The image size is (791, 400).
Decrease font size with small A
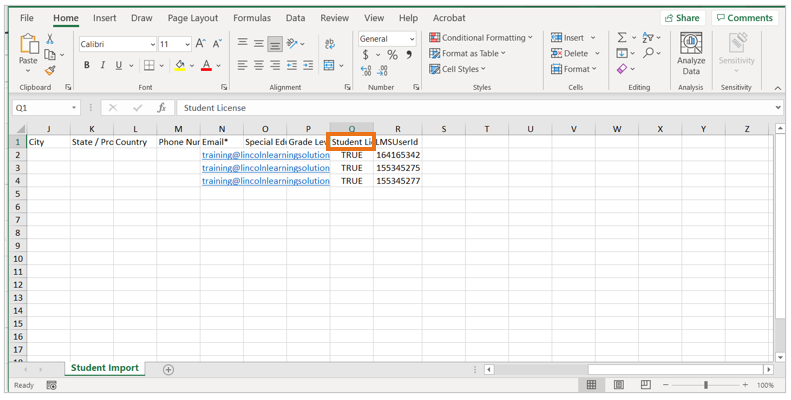click(x=217, y=44)
